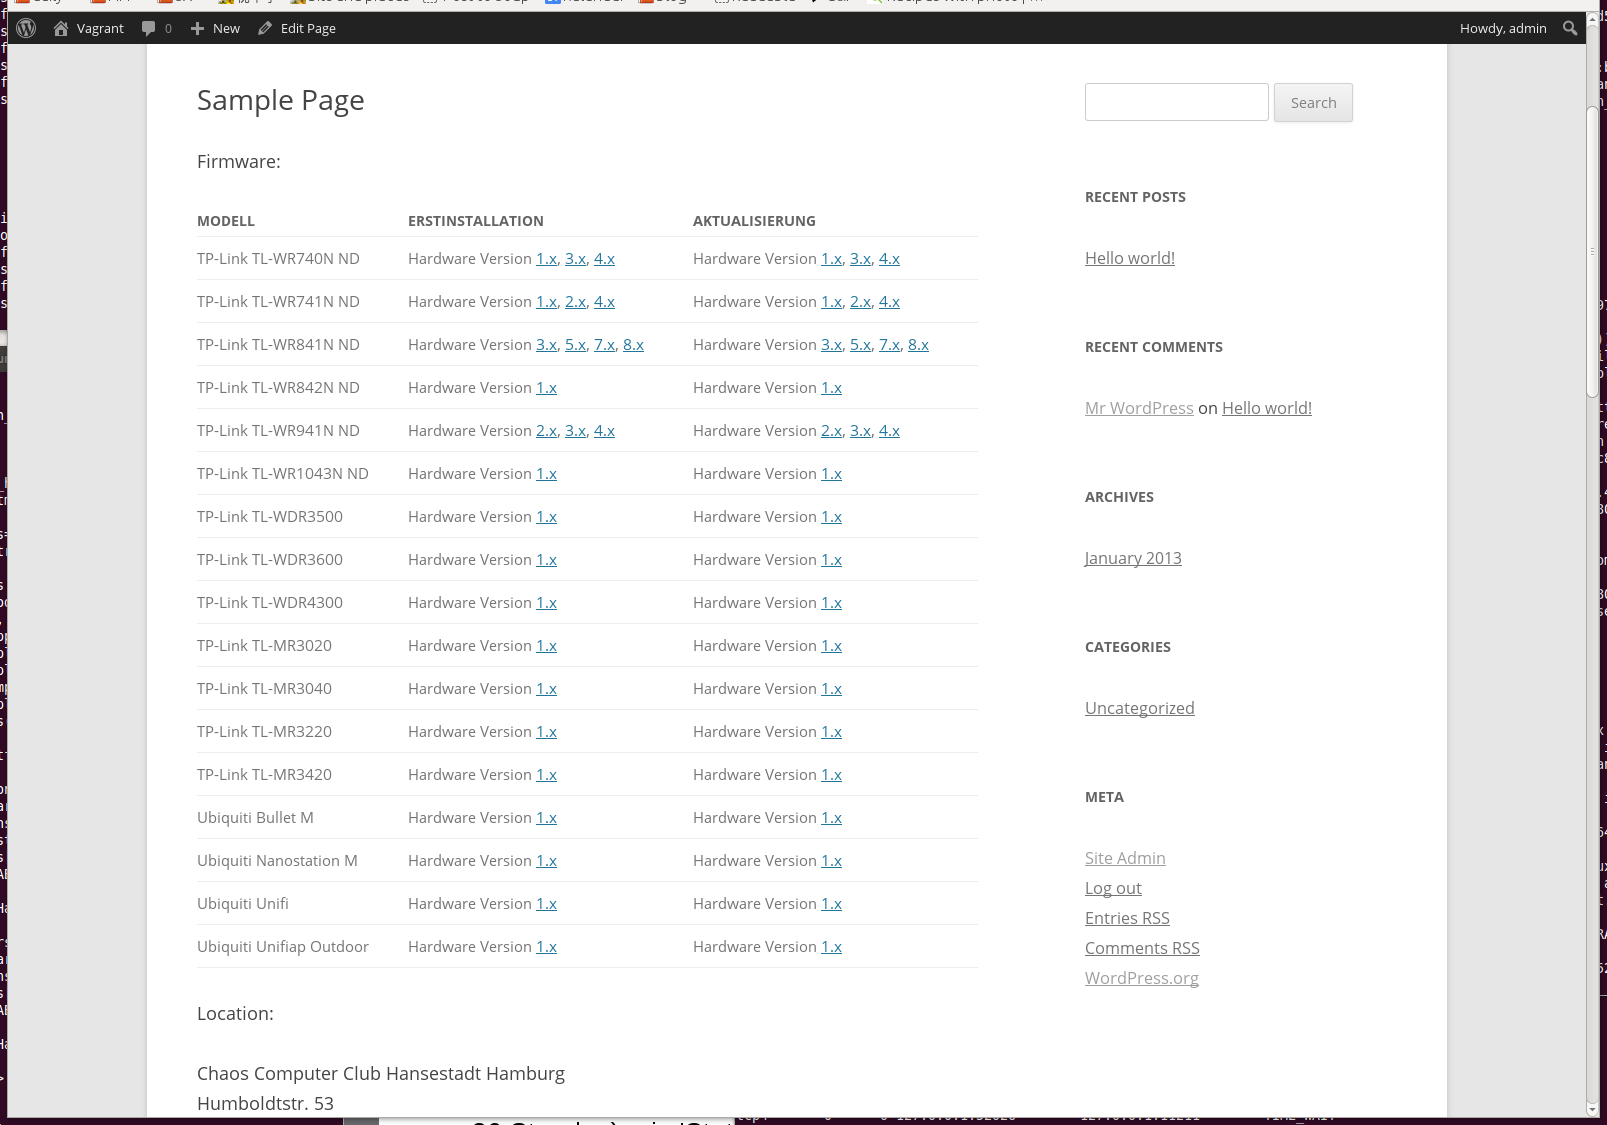Open WR941N Aktualisierung 4.x firmware link
The height and width of the screenshot is (1125, 1607).
[889, 431]
